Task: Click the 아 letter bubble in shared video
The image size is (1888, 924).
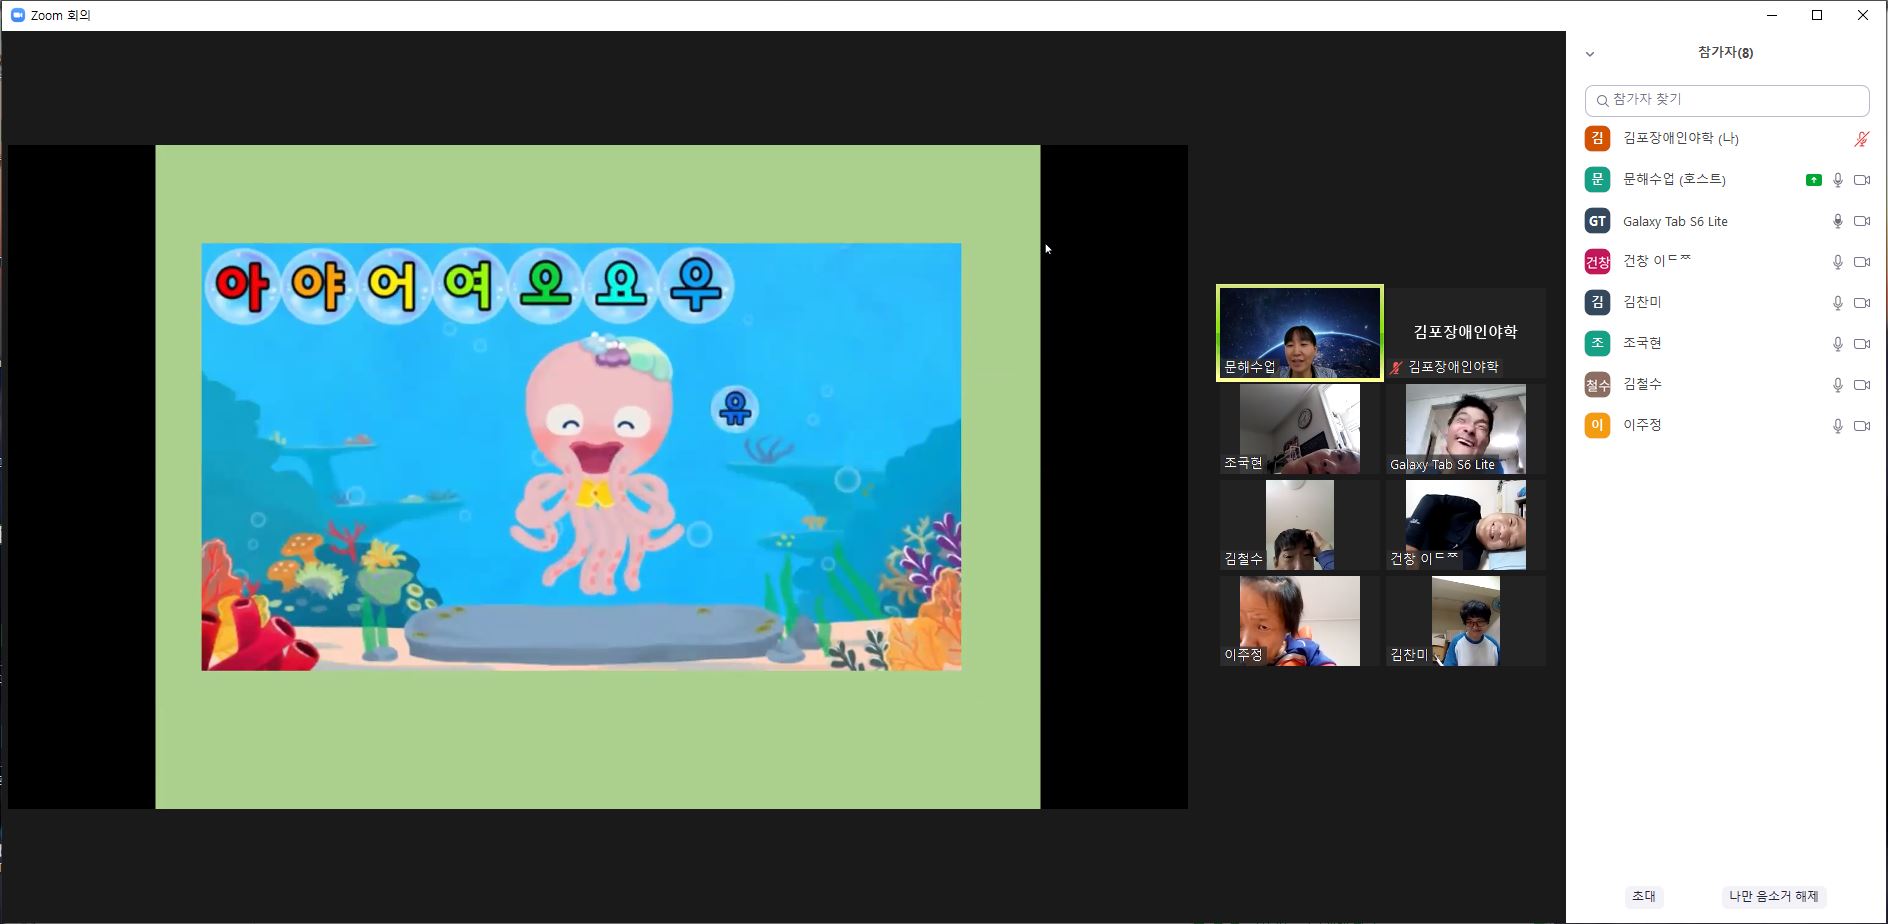Action: coord(241,285)
